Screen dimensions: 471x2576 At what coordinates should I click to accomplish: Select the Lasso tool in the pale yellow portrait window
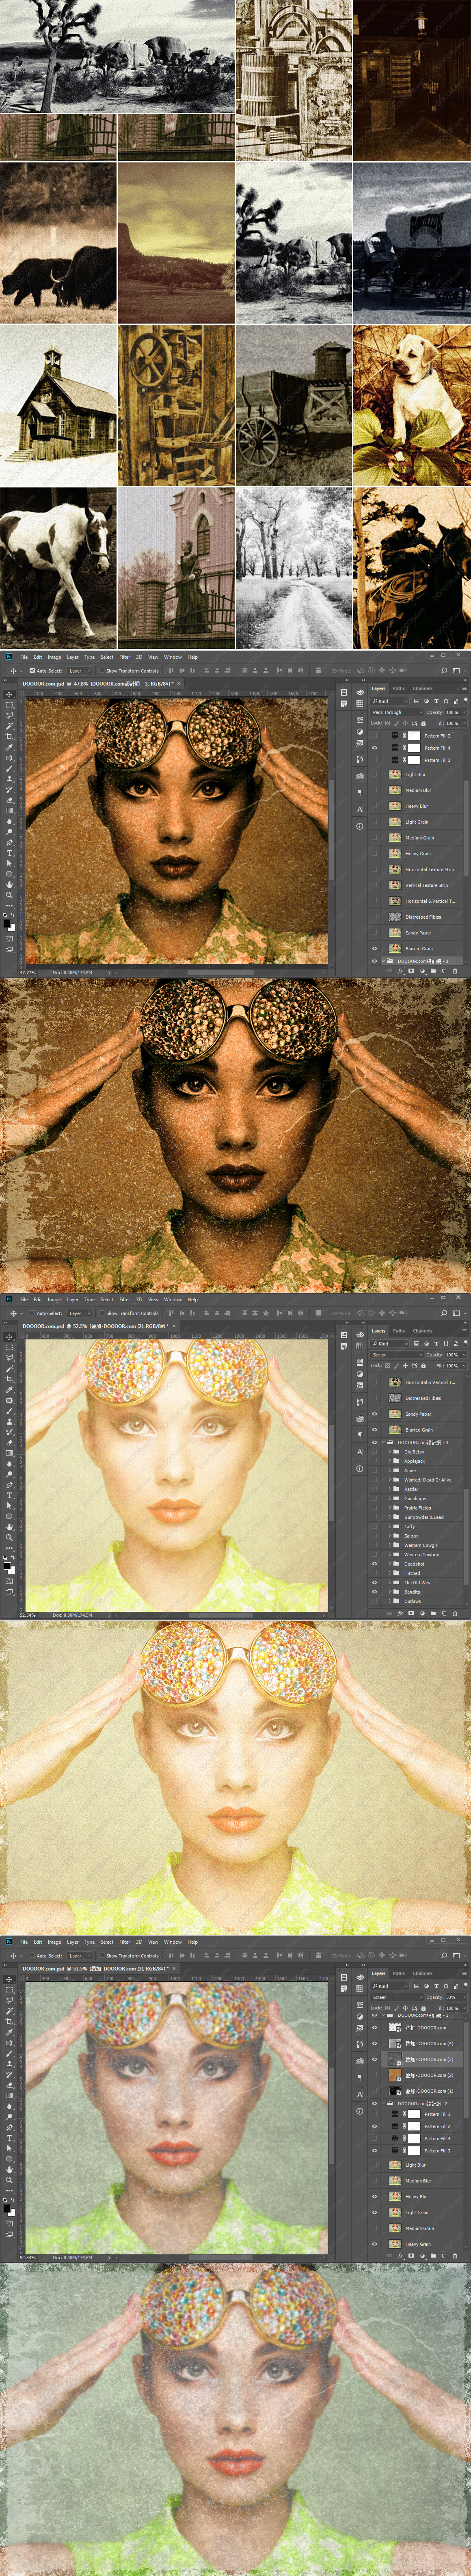9,1358
